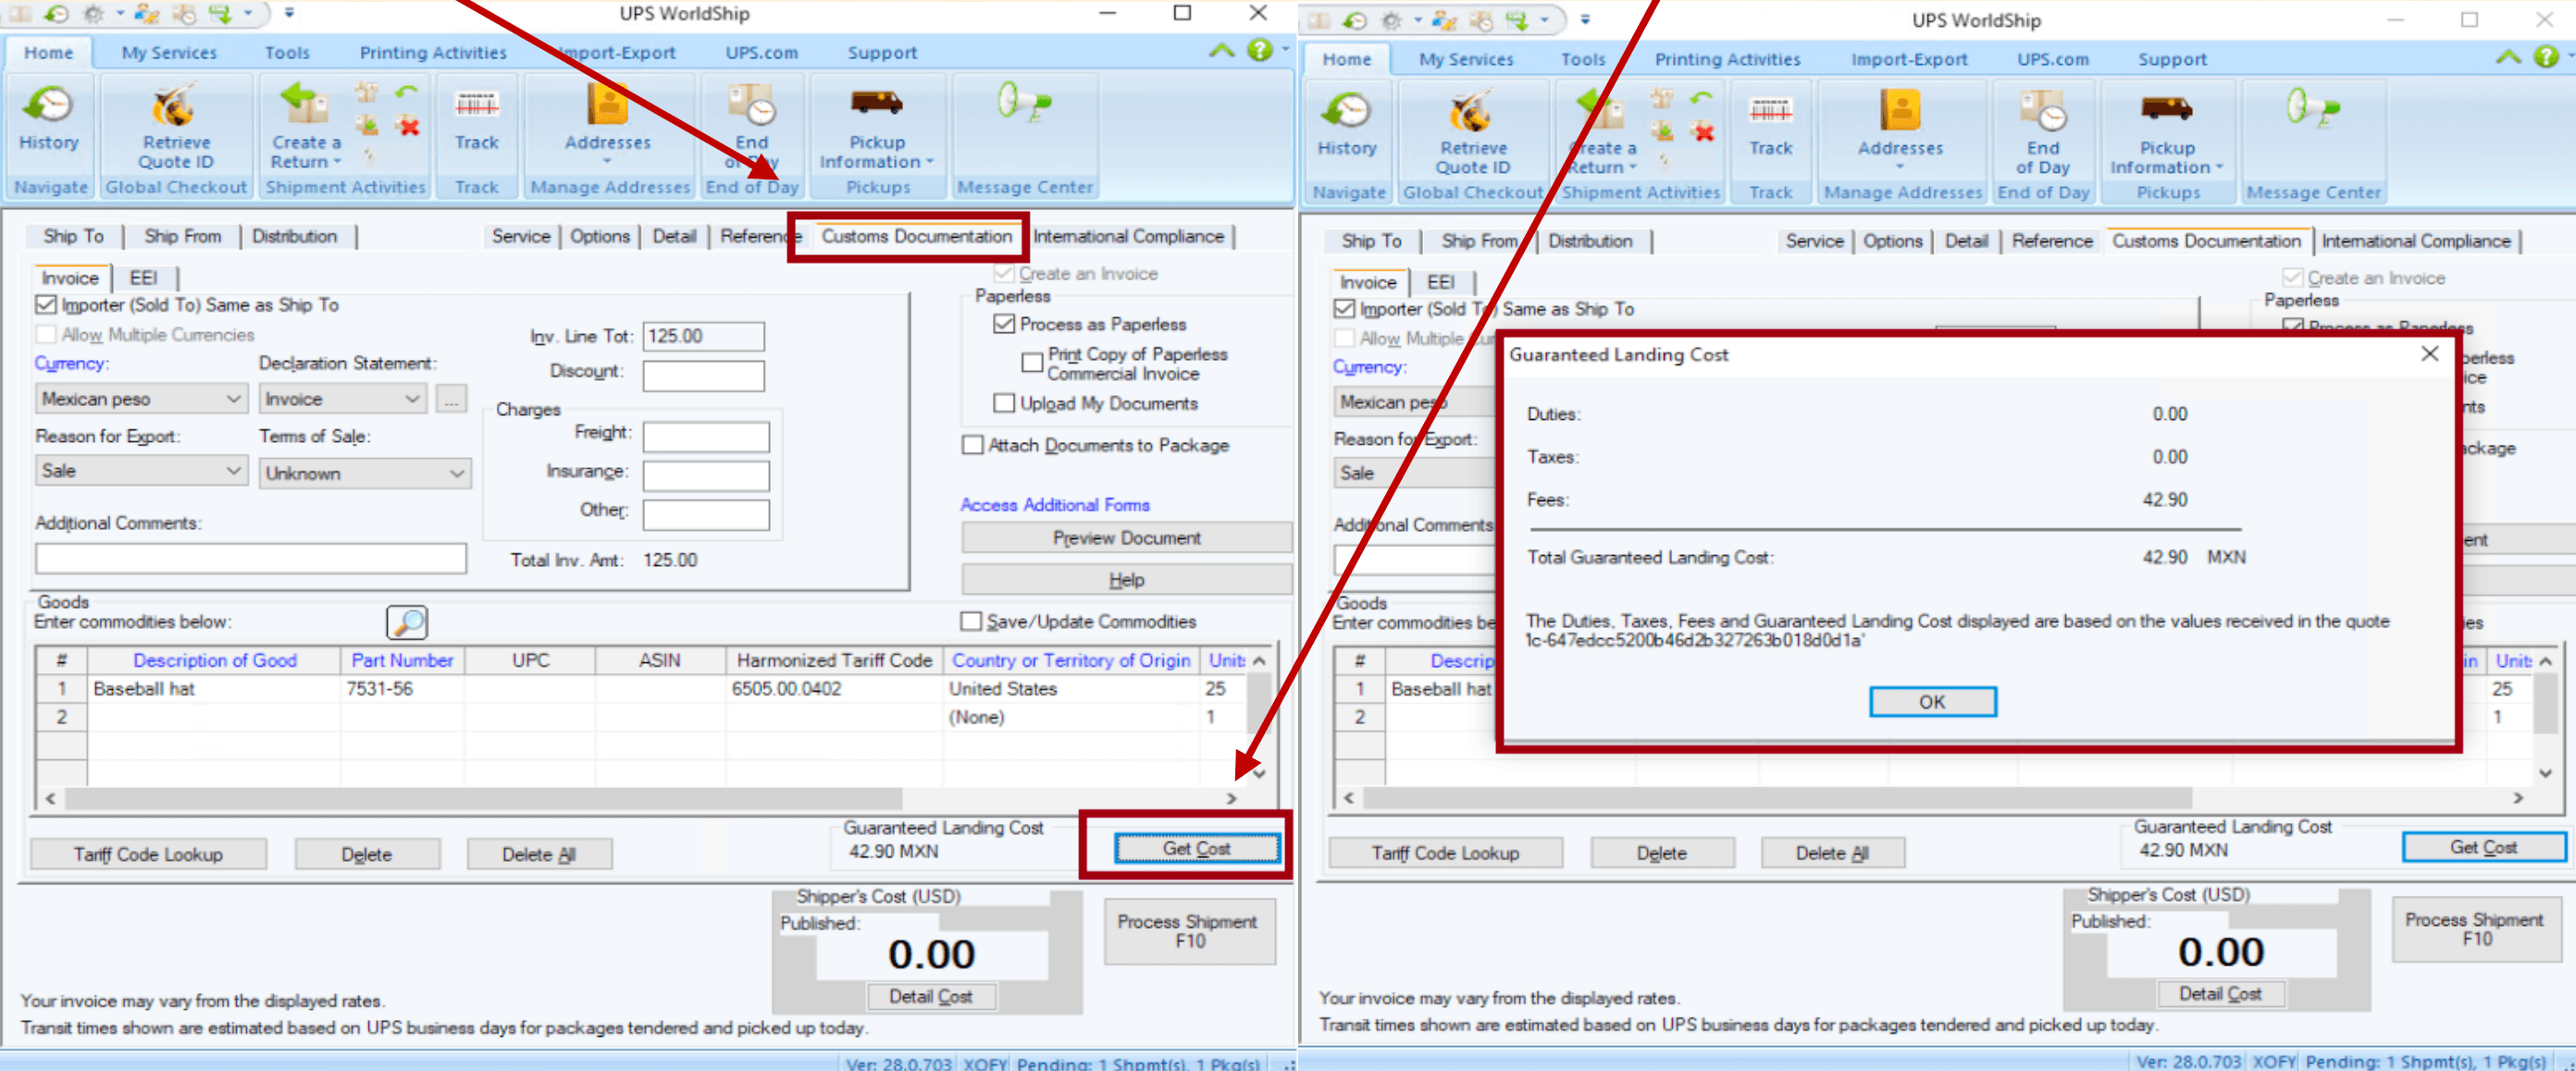Toggle Importer Same as Ship To, right window
2576x1071 pixels.
1344,309
